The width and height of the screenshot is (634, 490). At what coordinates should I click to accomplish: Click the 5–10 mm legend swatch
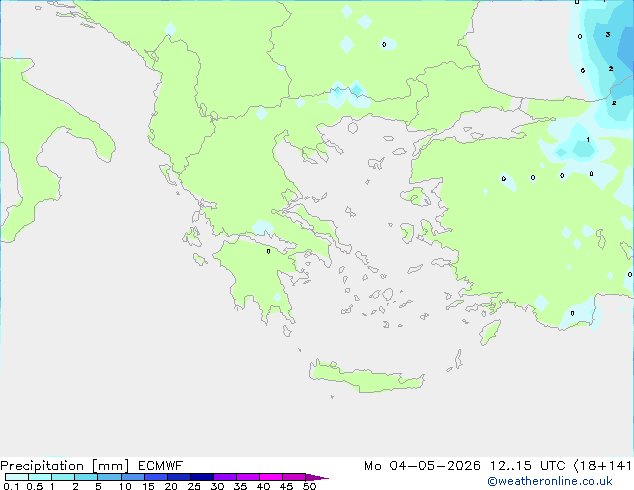(x=110, y=477)
